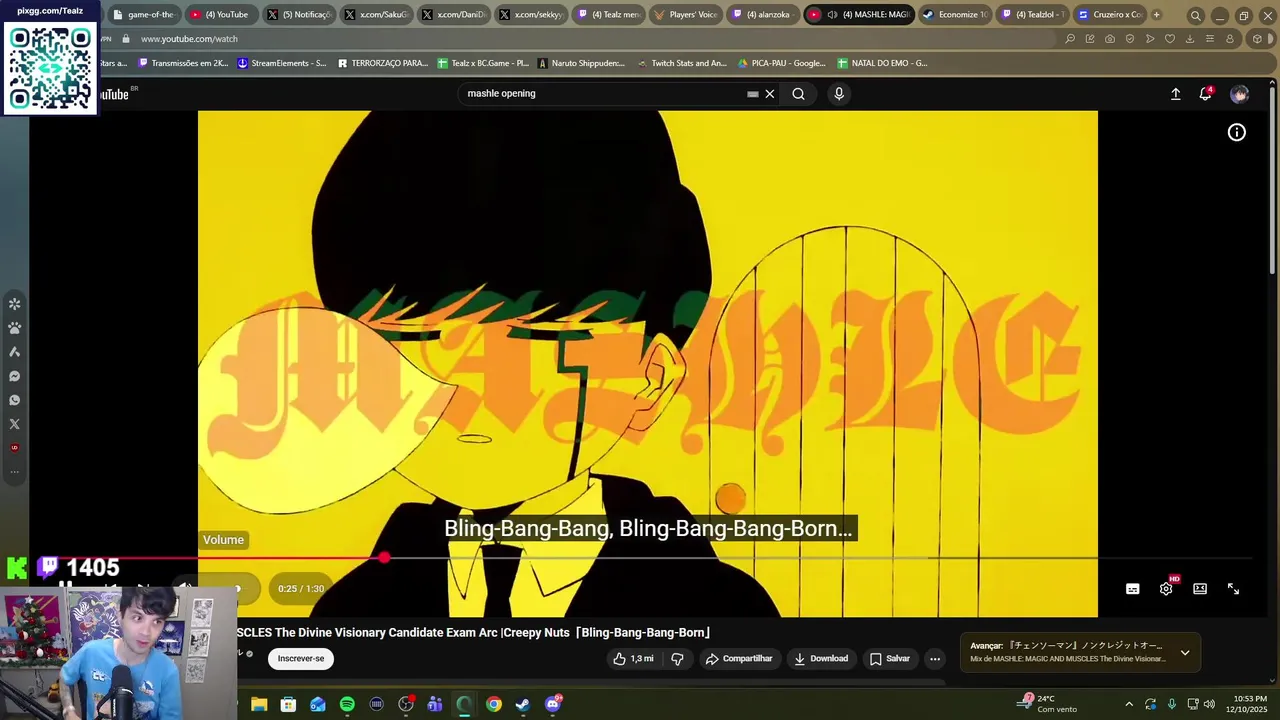This screenshot has height=720, width=1280.
Task: Open Steam from the taskbar
Action: click(x=523, y=704)
